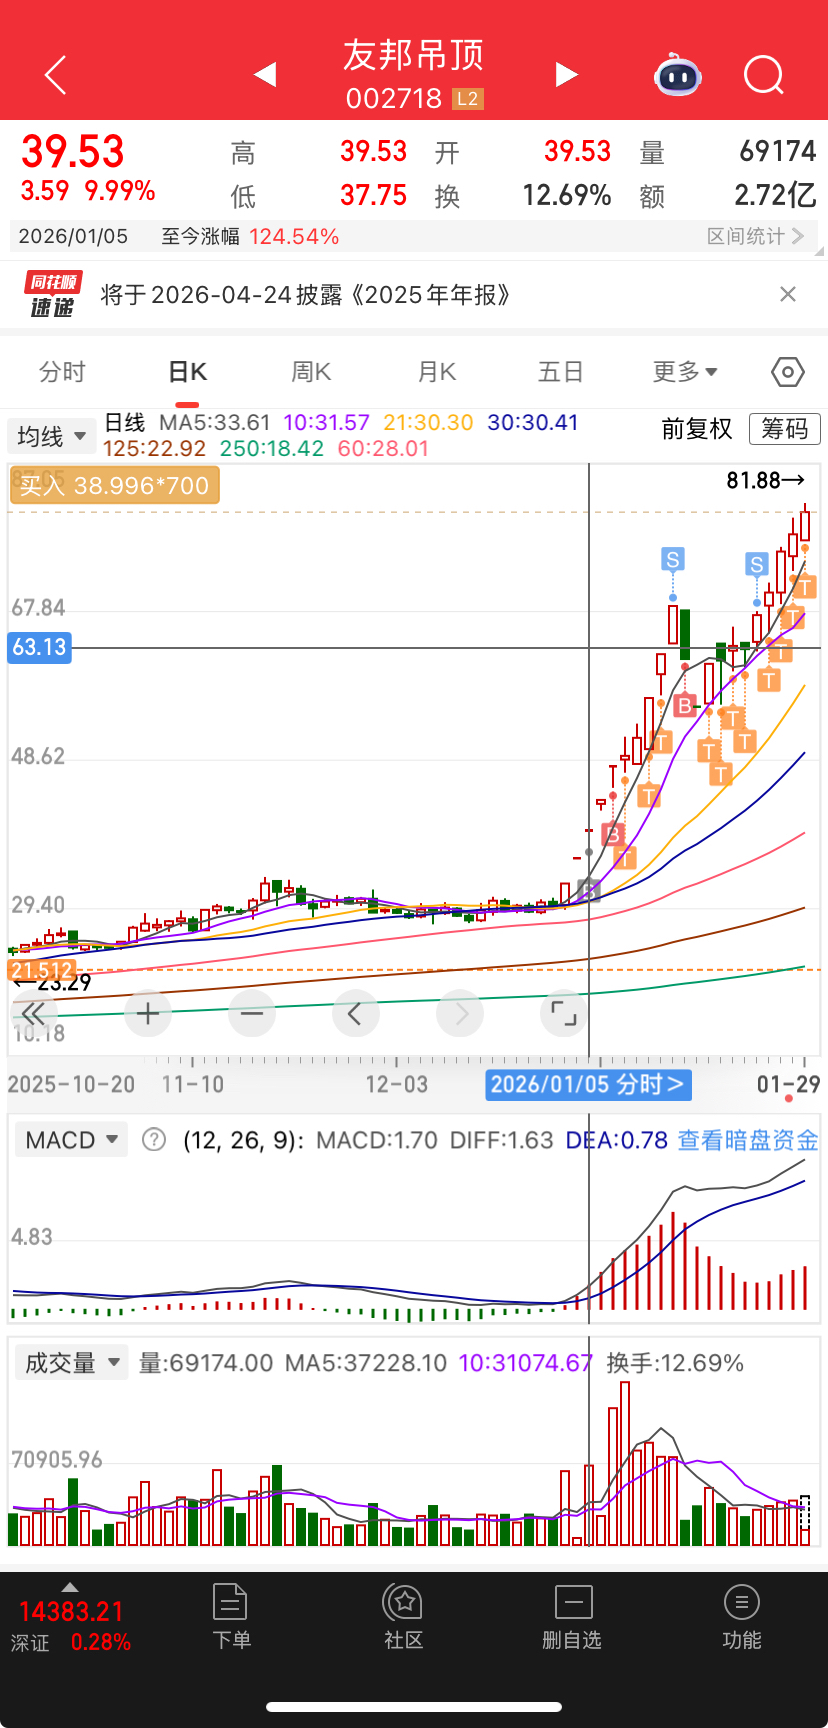The height and width of the screenshot is (1728, 828).
Task: Open 区间统计 range statistics
Action: (x=755, y=236)
